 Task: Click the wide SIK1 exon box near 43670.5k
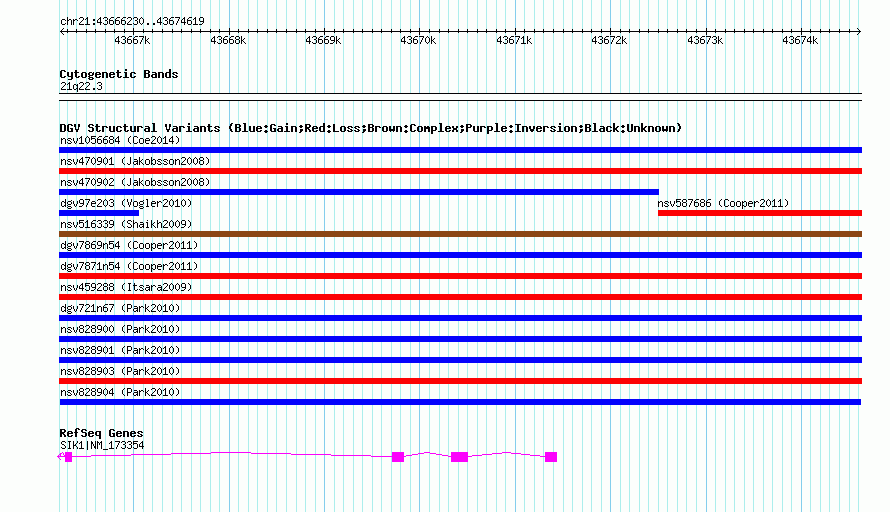click(460, 457)
